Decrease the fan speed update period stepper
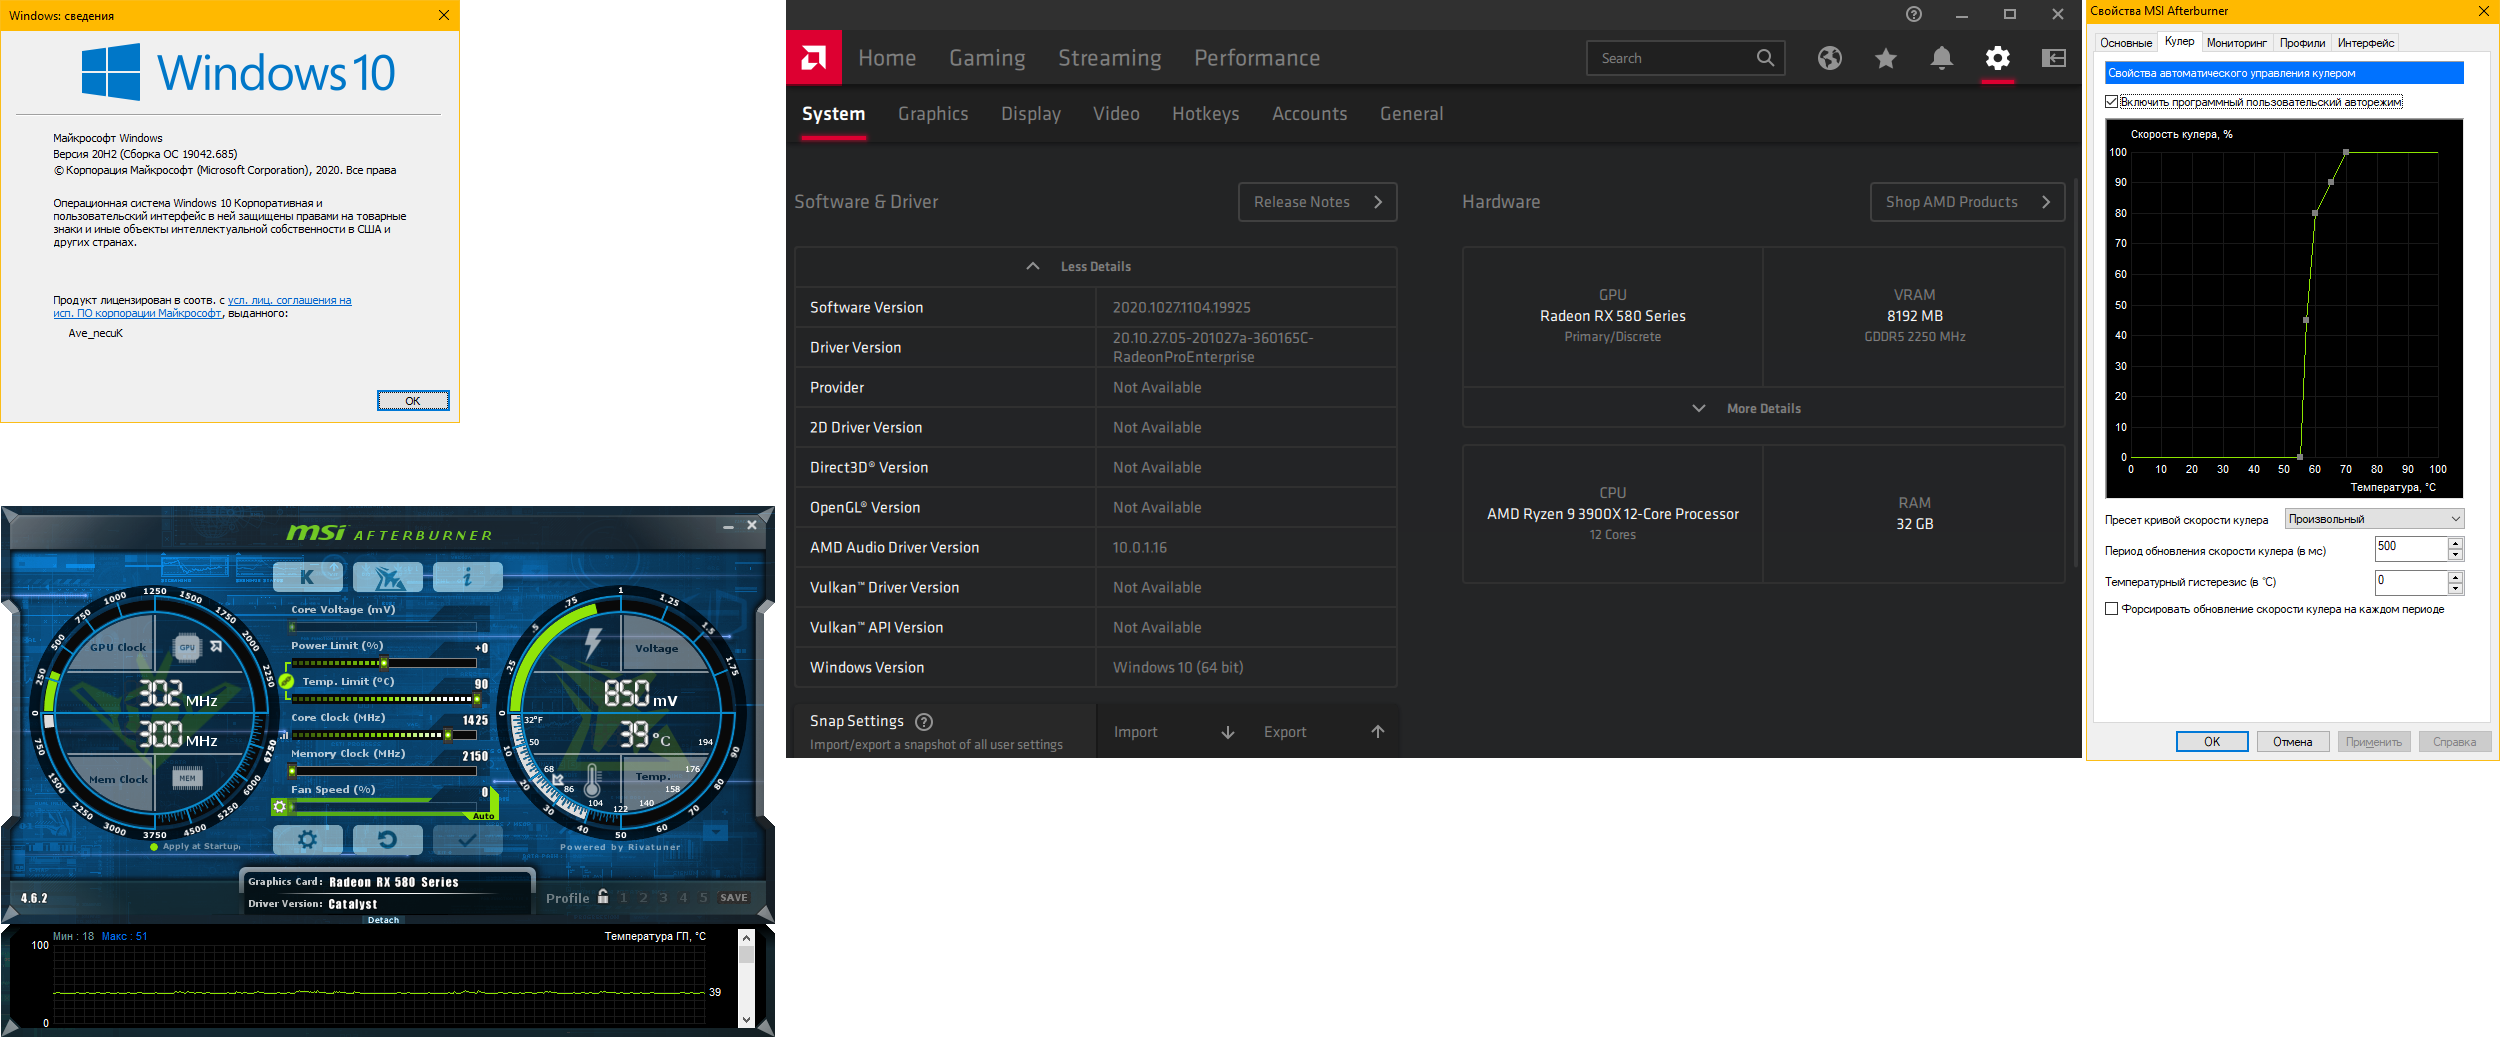2504x1038 pixels. tap(2455, 555)
